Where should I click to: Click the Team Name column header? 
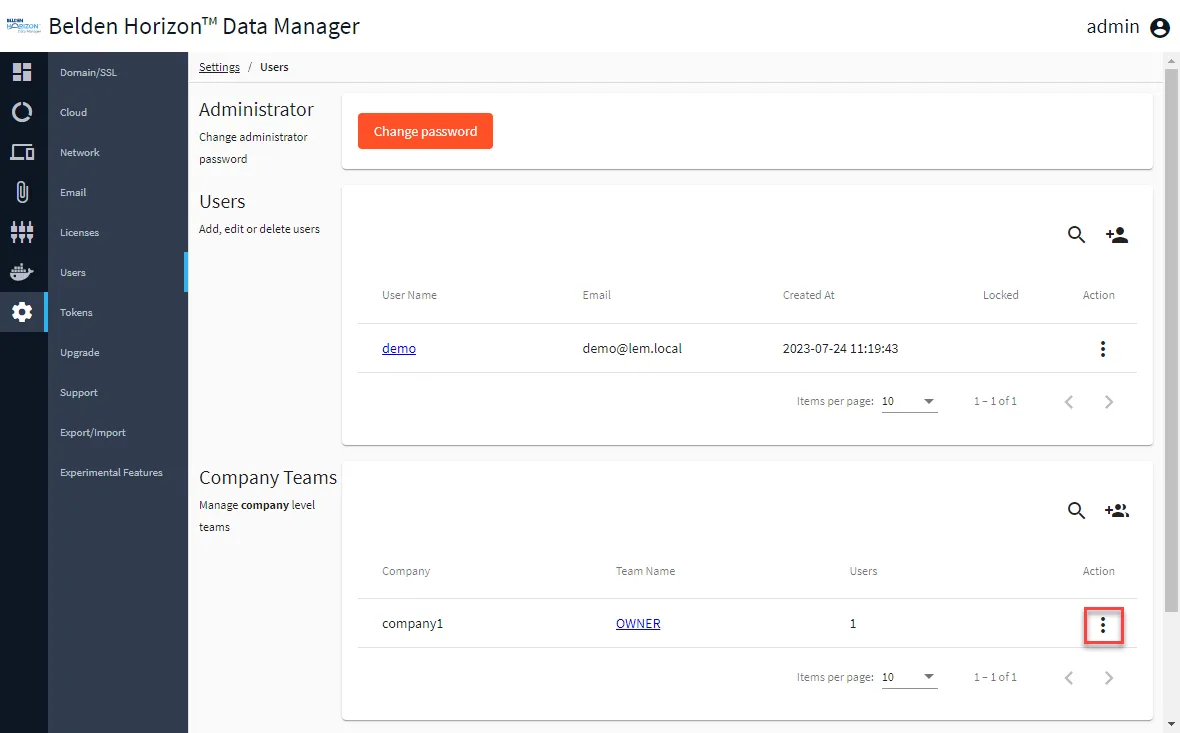point(645,570)
